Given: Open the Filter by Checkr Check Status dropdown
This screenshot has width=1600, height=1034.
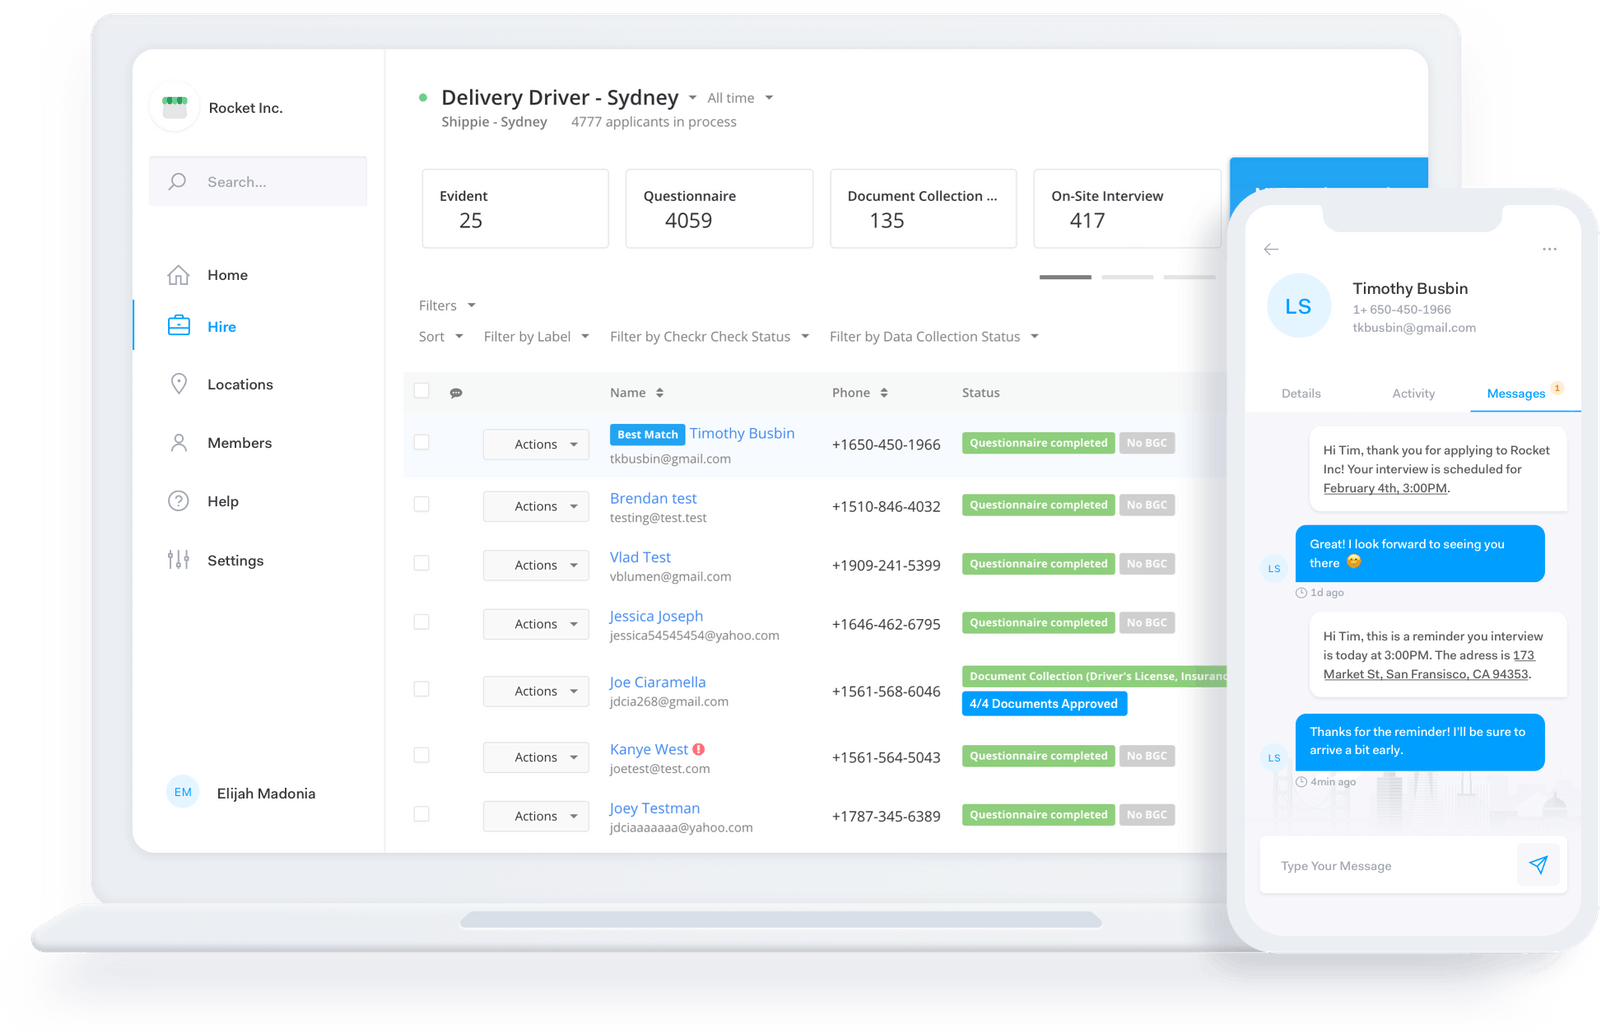Looking at the screenshot, I should click(710, 337).
